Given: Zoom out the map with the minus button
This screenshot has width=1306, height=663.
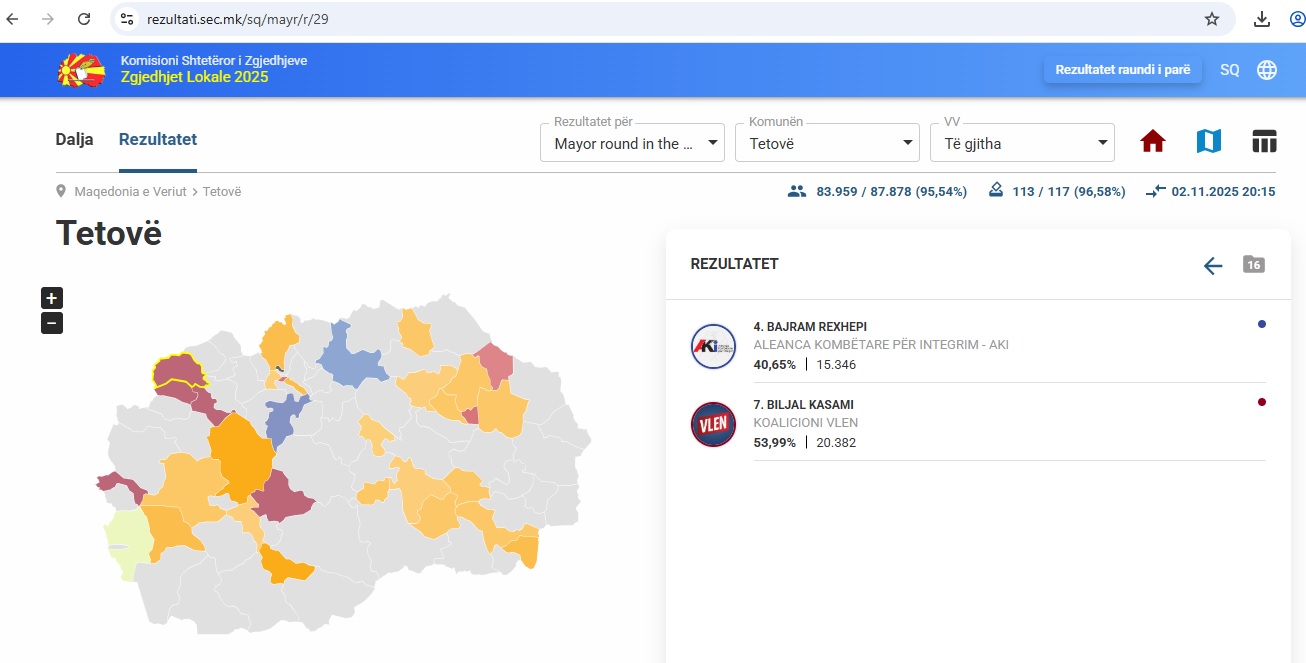Looking at the screenshot, I should [52, 323].
